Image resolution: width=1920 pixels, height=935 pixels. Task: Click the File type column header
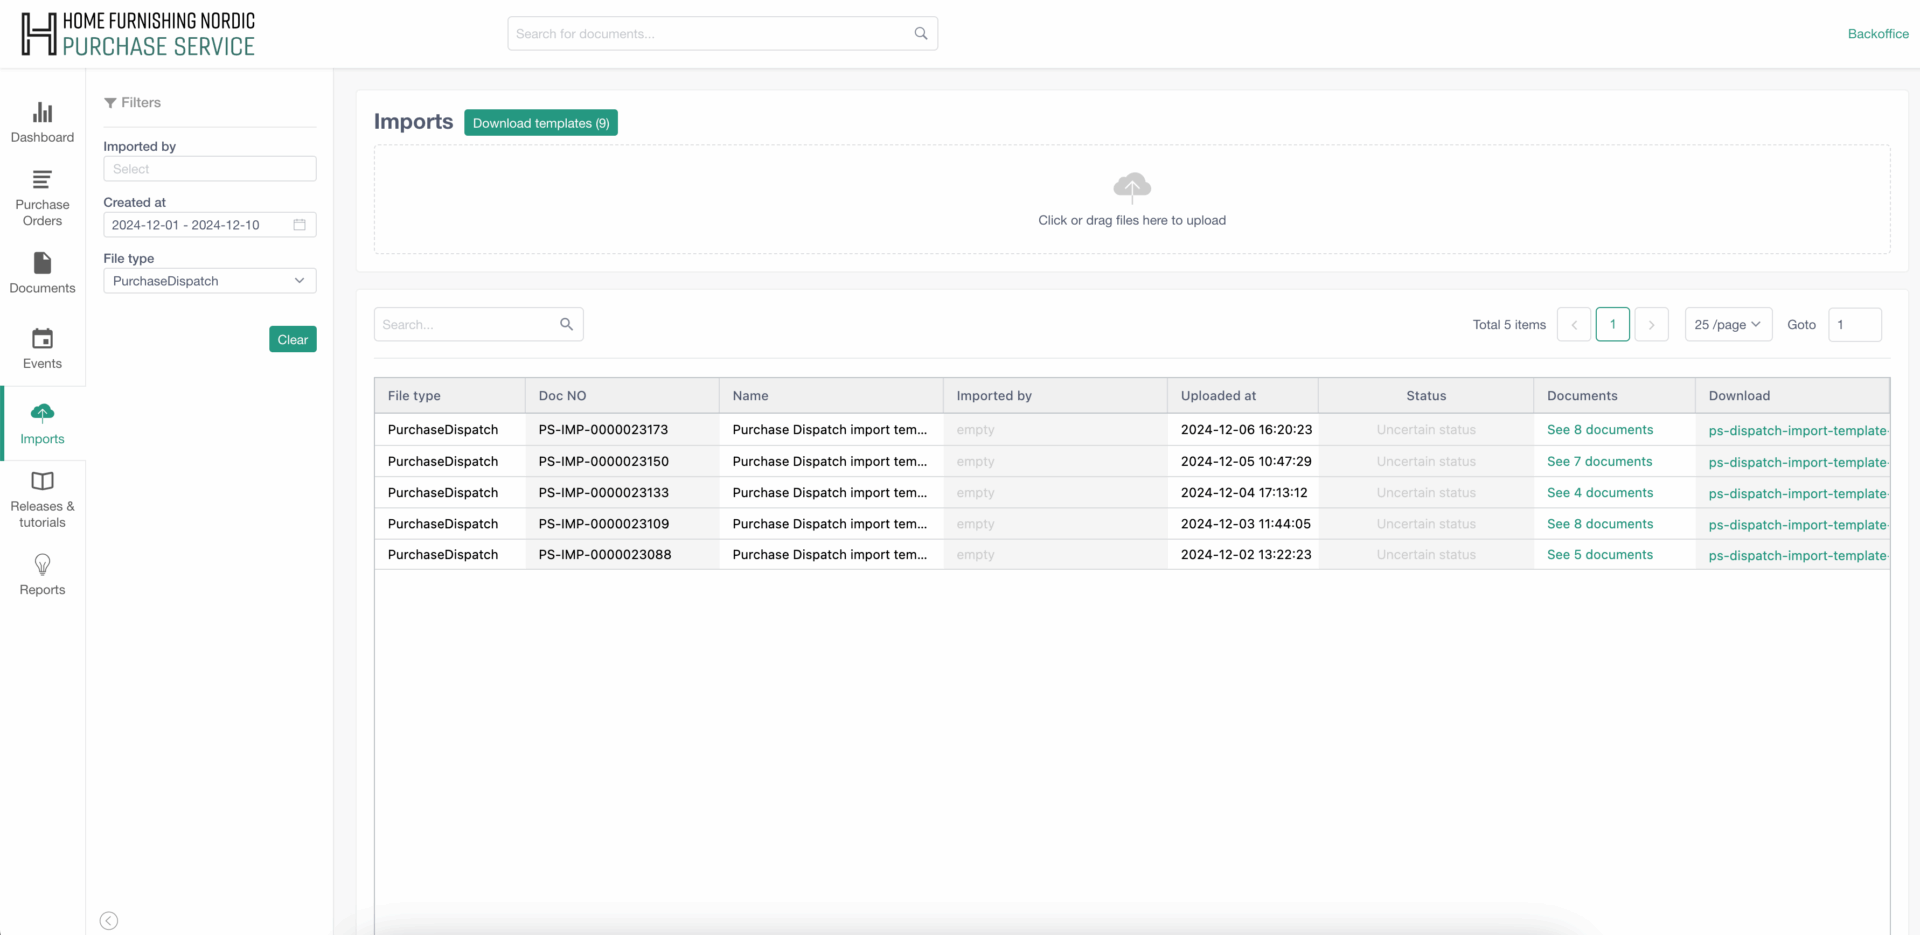pyautogui.click(x=450, y=395)
